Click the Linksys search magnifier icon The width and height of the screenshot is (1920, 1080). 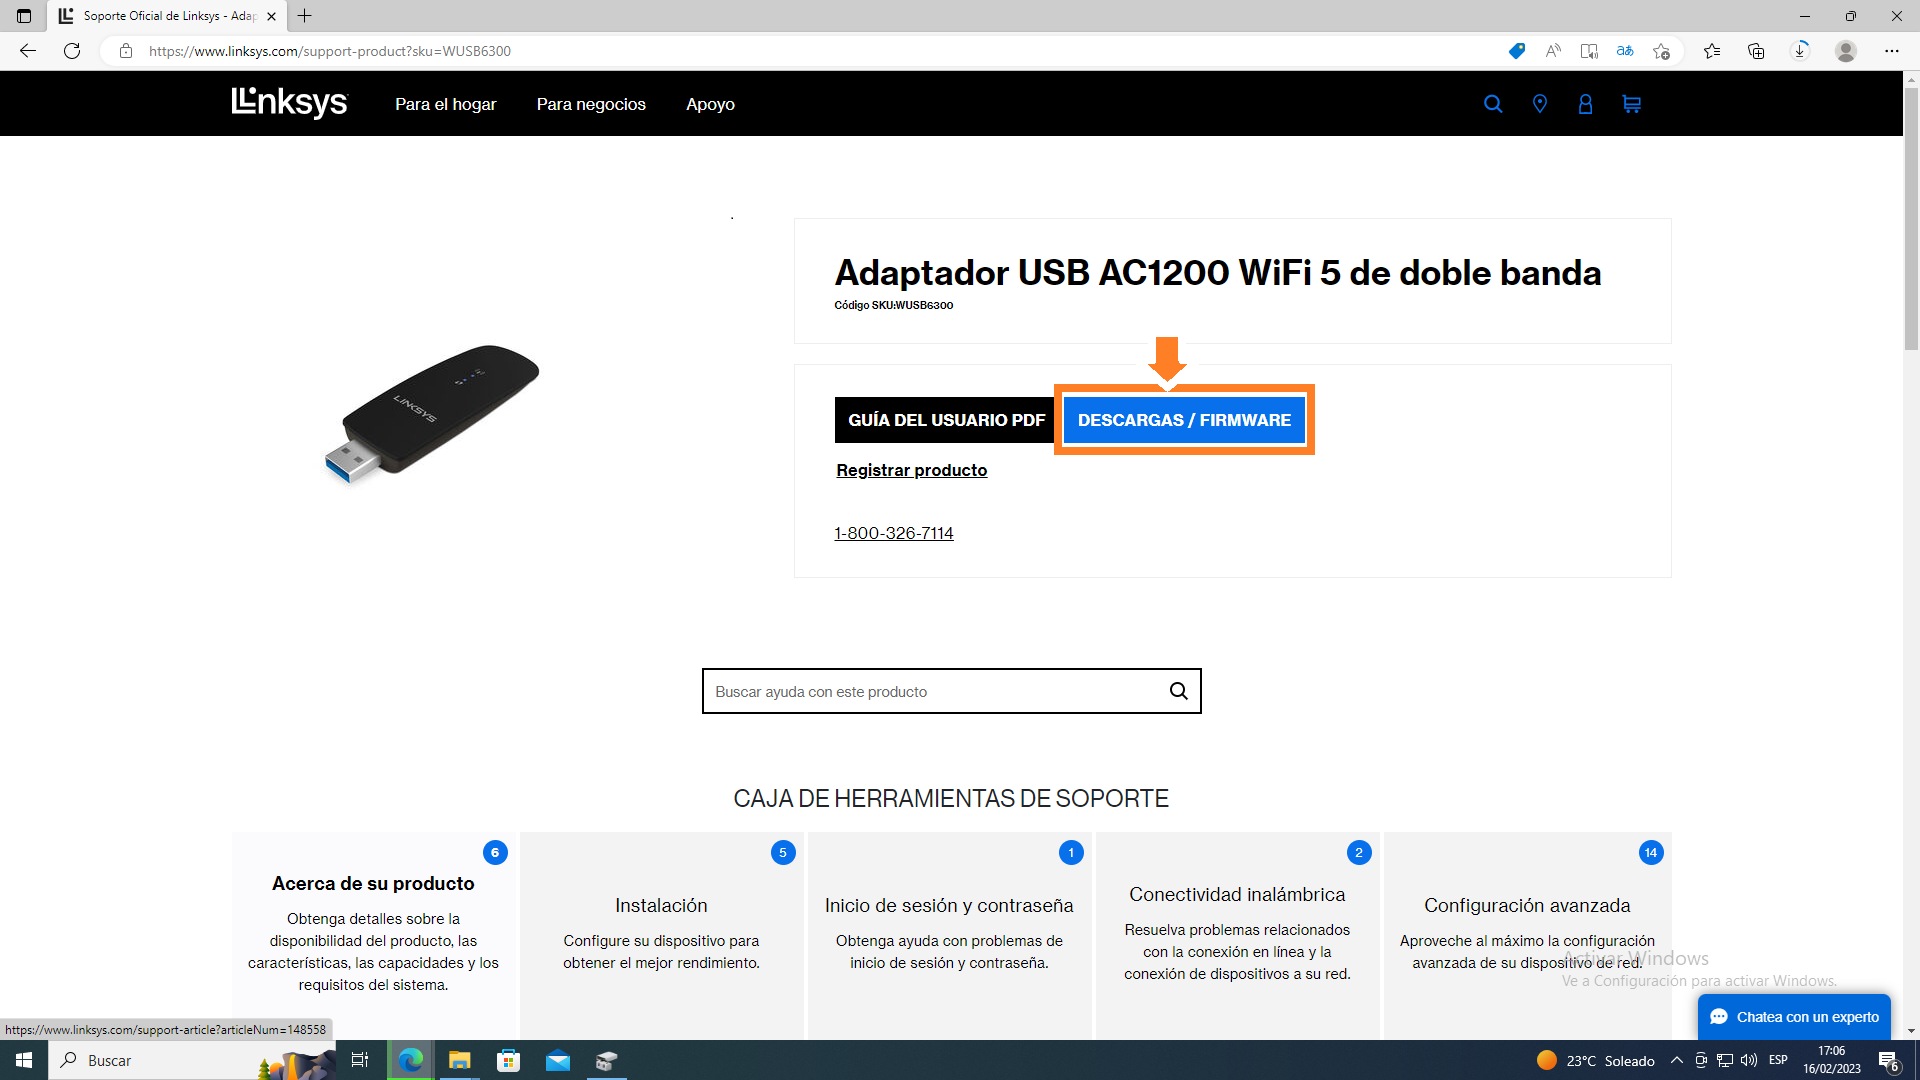click(1493, 104)
